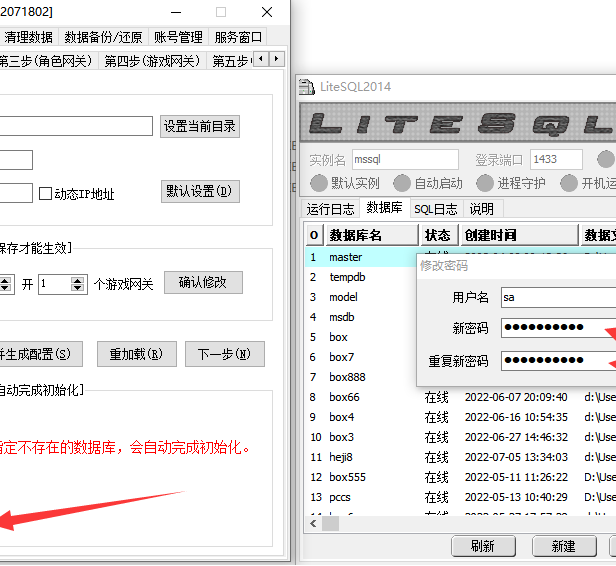Sort by 数据库名 column header
Screen dimensions: 616x566
pos(370,235)
